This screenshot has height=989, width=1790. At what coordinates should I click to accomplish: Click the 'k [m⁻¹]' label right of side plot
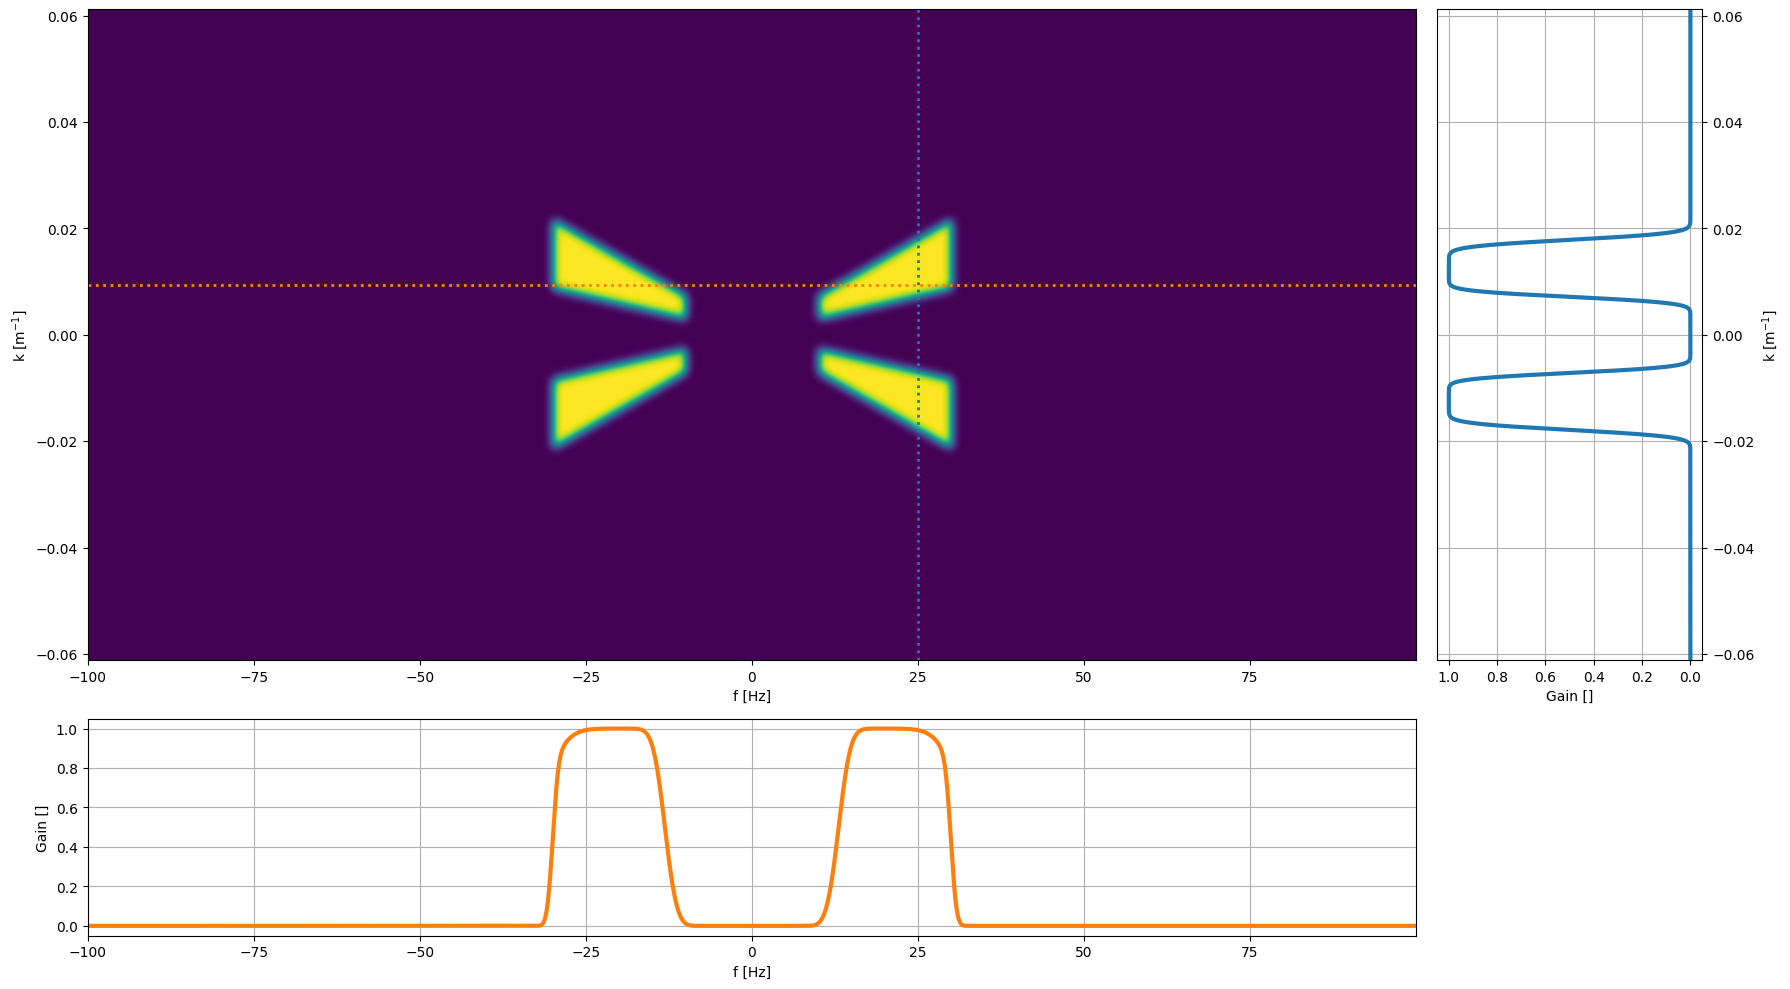(1768, 335)
